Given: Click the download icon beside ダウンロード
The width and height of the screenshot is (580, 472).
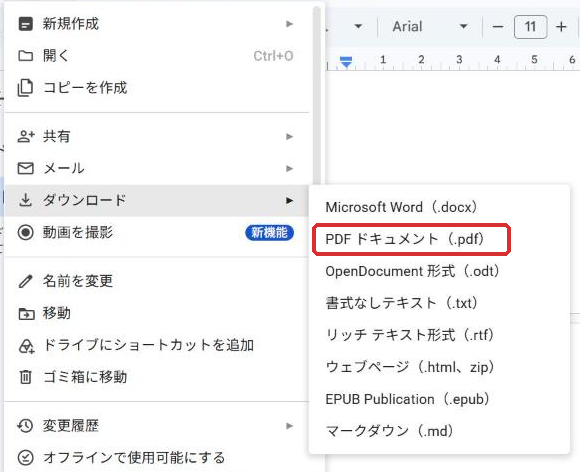Looking at the screenshot, I should (26, 200).
